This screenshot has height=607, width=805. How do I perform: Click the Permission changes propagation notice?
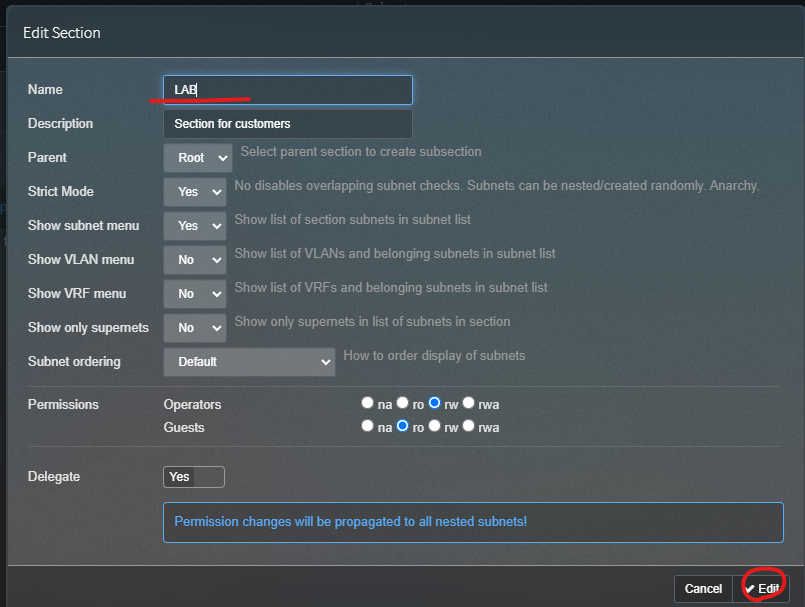pos(473,522)
